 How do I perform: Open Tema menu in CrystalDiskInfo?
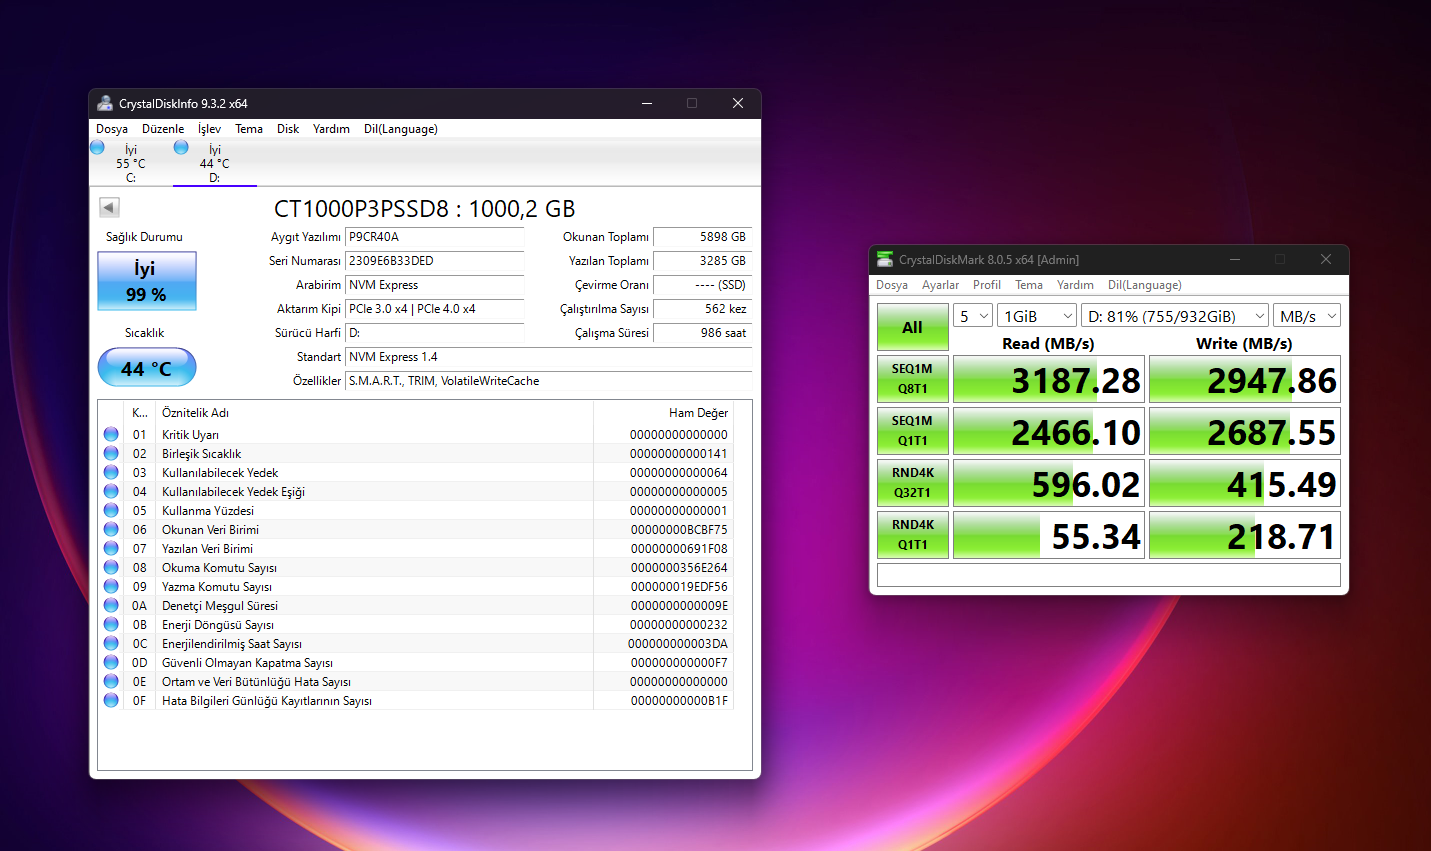click(x=249, y=129)
